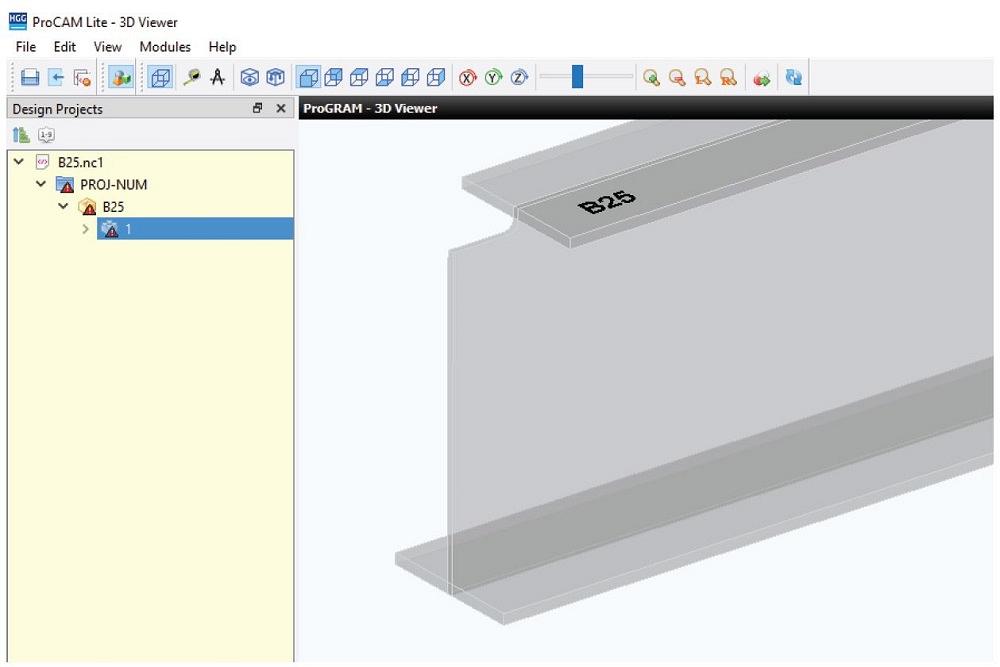Rotate around the X axis
This screenshot has height=667, width=1000.
click(x=468, y=78)
